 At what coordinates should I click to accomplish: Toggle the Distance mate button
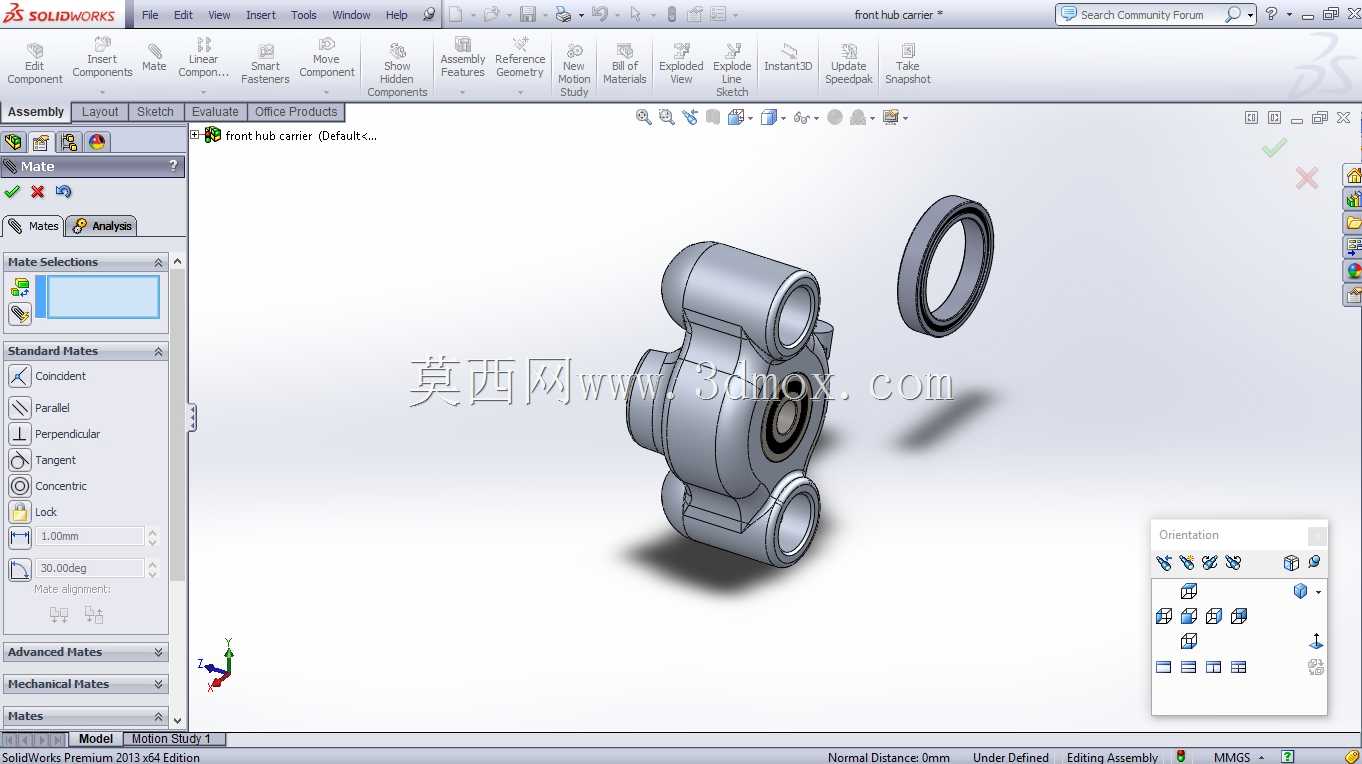(x=20, y=537)
